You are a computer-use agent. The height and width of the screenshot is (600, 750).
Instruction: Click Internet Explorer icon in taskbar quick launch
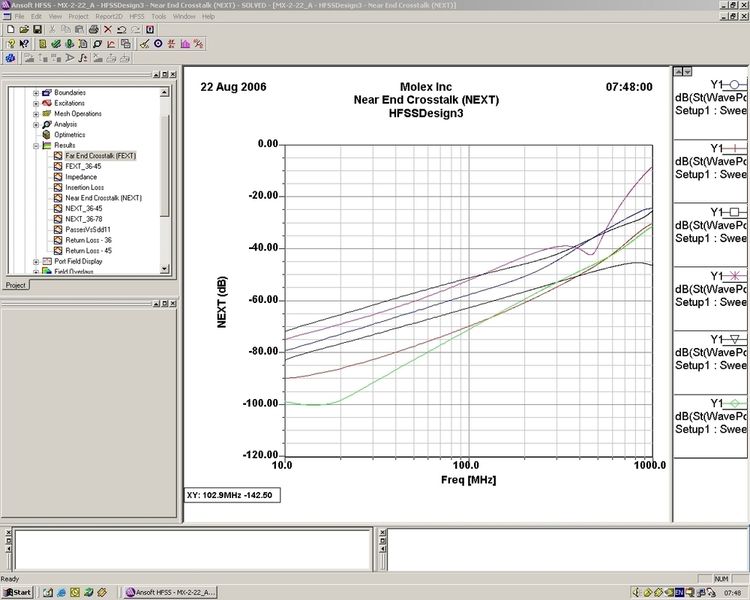pyautogui.click(x=61, y=592)
